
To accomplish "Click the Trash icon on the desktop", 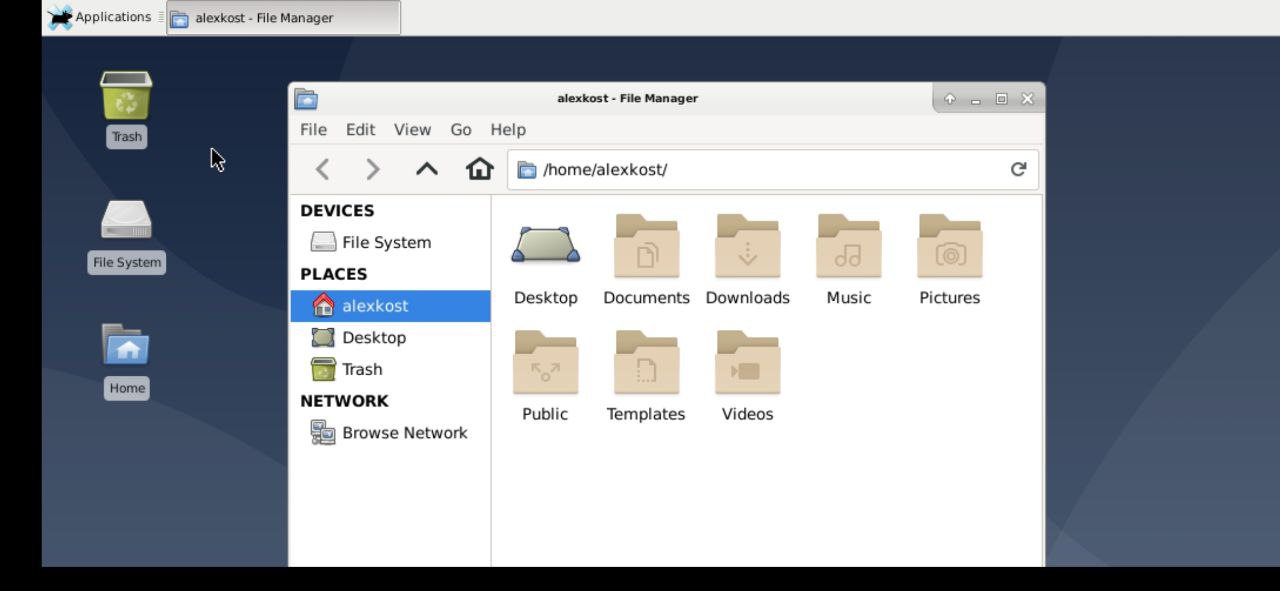I will point(126,96).
